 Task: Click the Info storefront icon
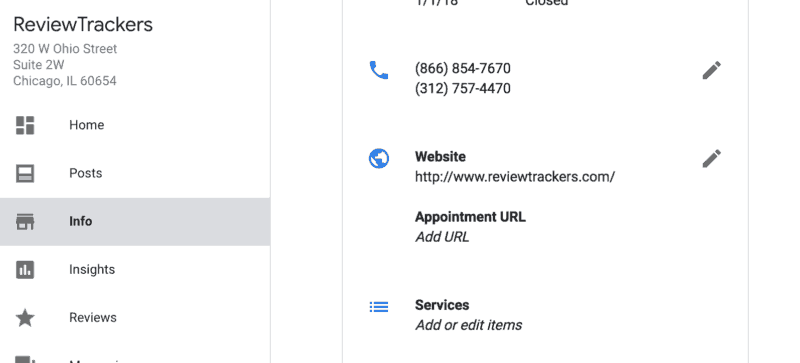pos(25,222)
